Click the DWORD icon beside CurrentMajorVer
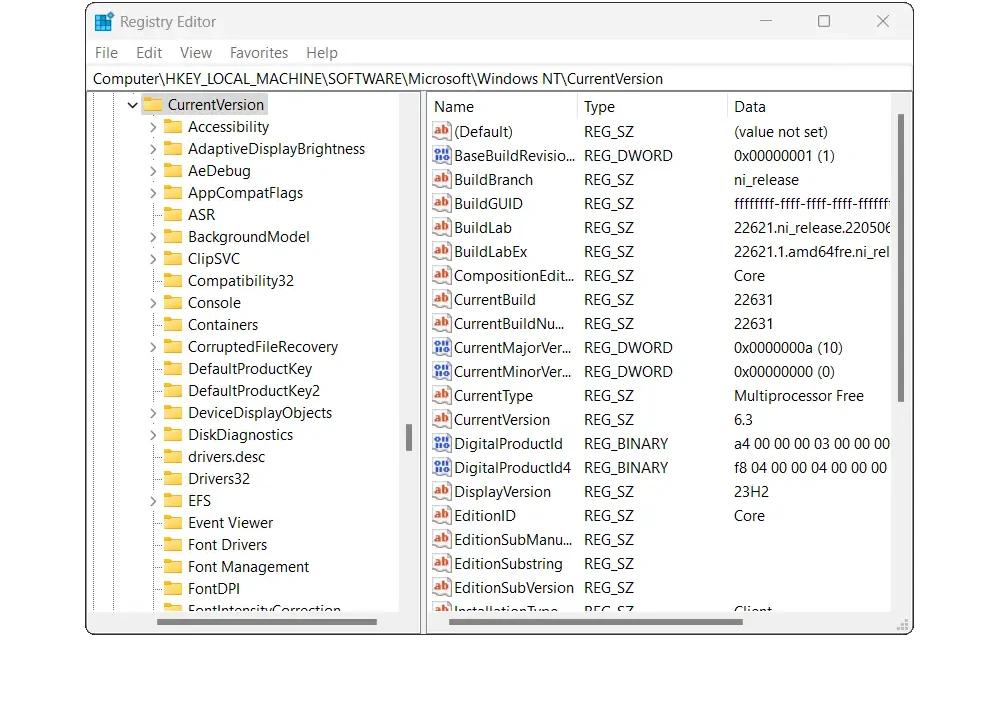 [x=441, y=347]
